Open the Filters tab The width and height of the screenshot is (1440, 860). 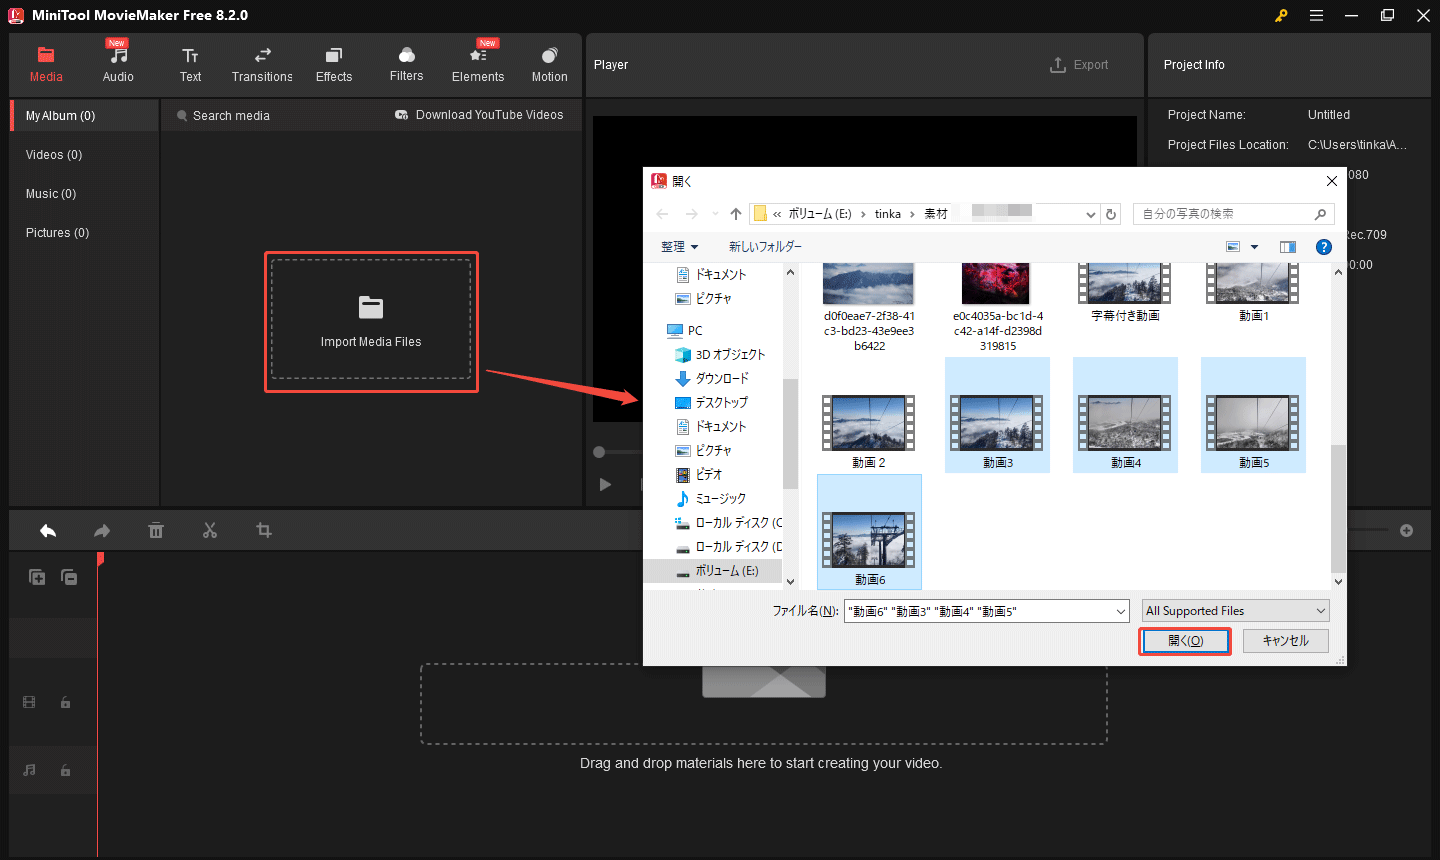click(x=406, y=65)
